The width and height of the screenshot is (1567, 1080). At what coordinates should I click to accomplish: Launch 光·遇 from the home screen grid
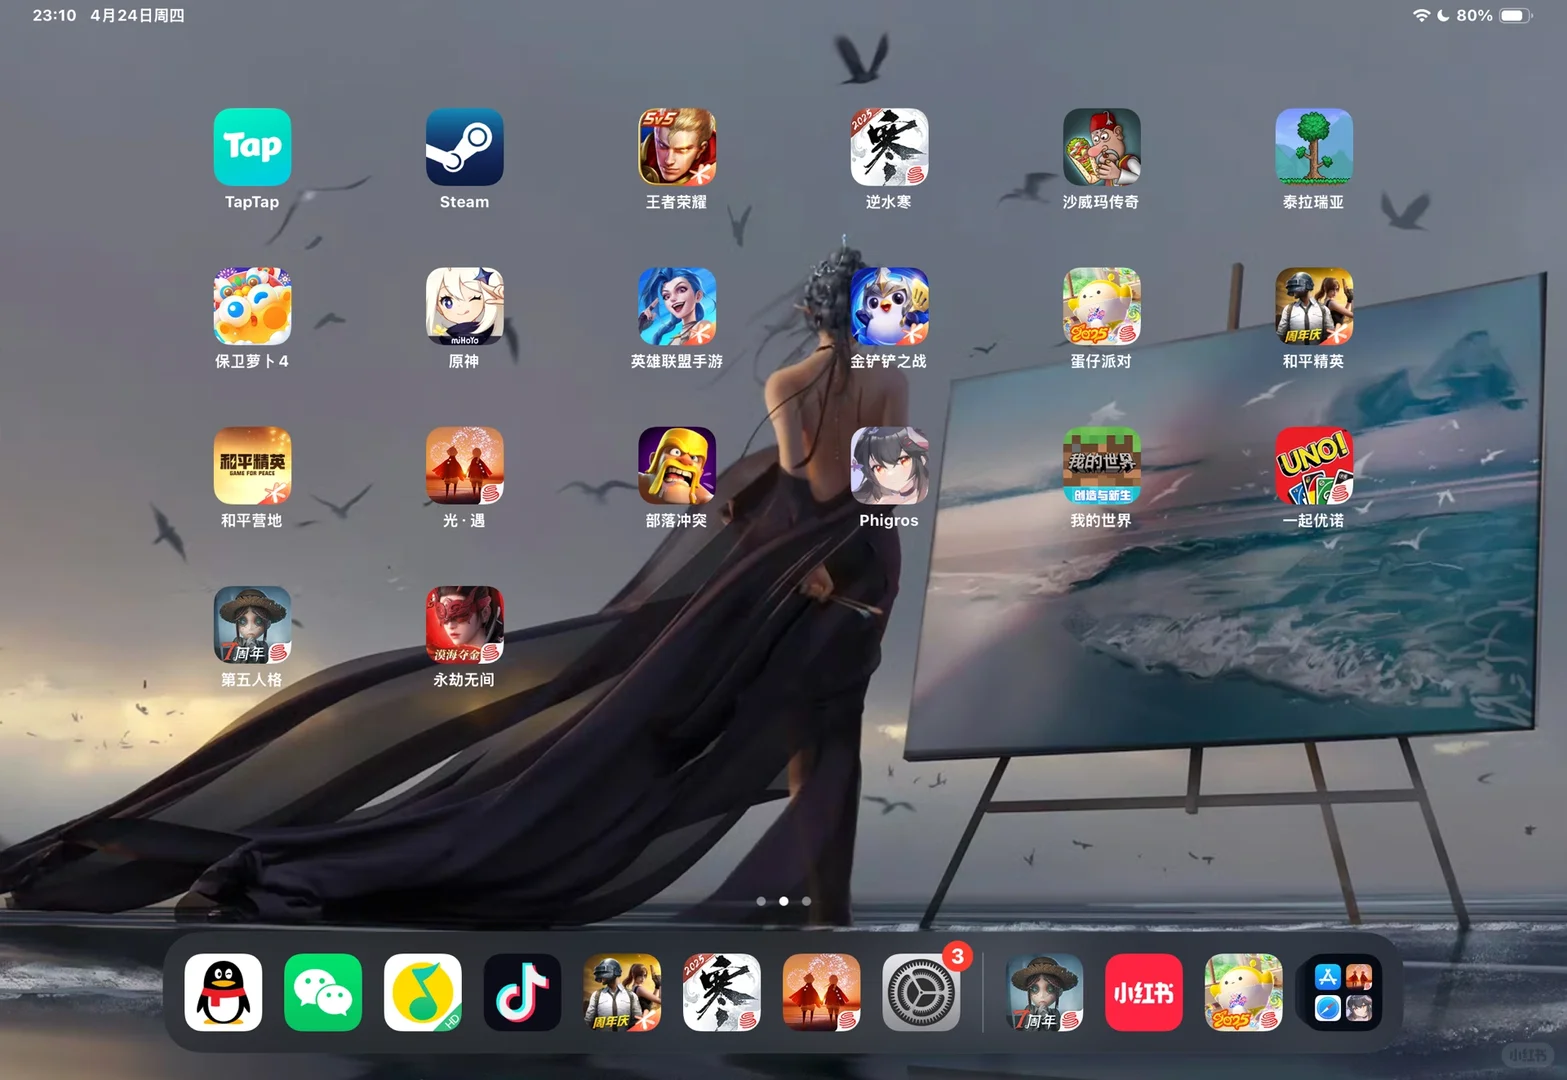point(464,466)
